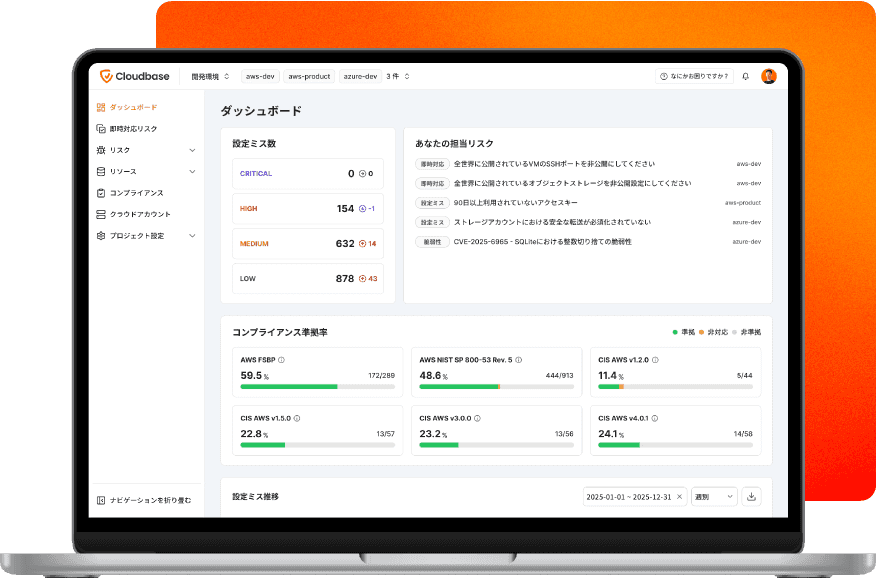Click the クラウドアカウント server icon
The image size is (876, 578).
coord(101,214)
